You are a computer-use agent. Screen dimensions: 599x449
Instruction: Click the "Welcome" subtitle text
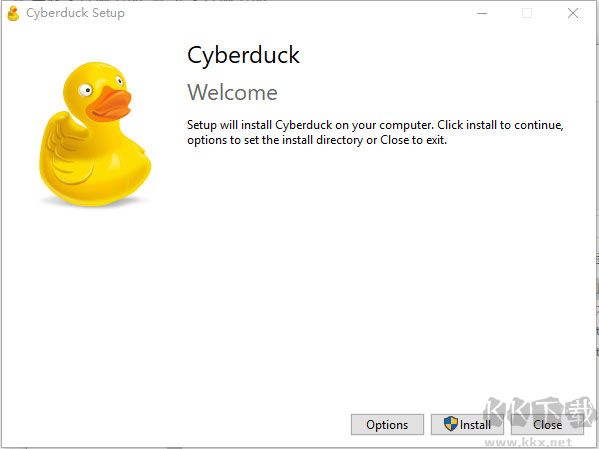232,92
